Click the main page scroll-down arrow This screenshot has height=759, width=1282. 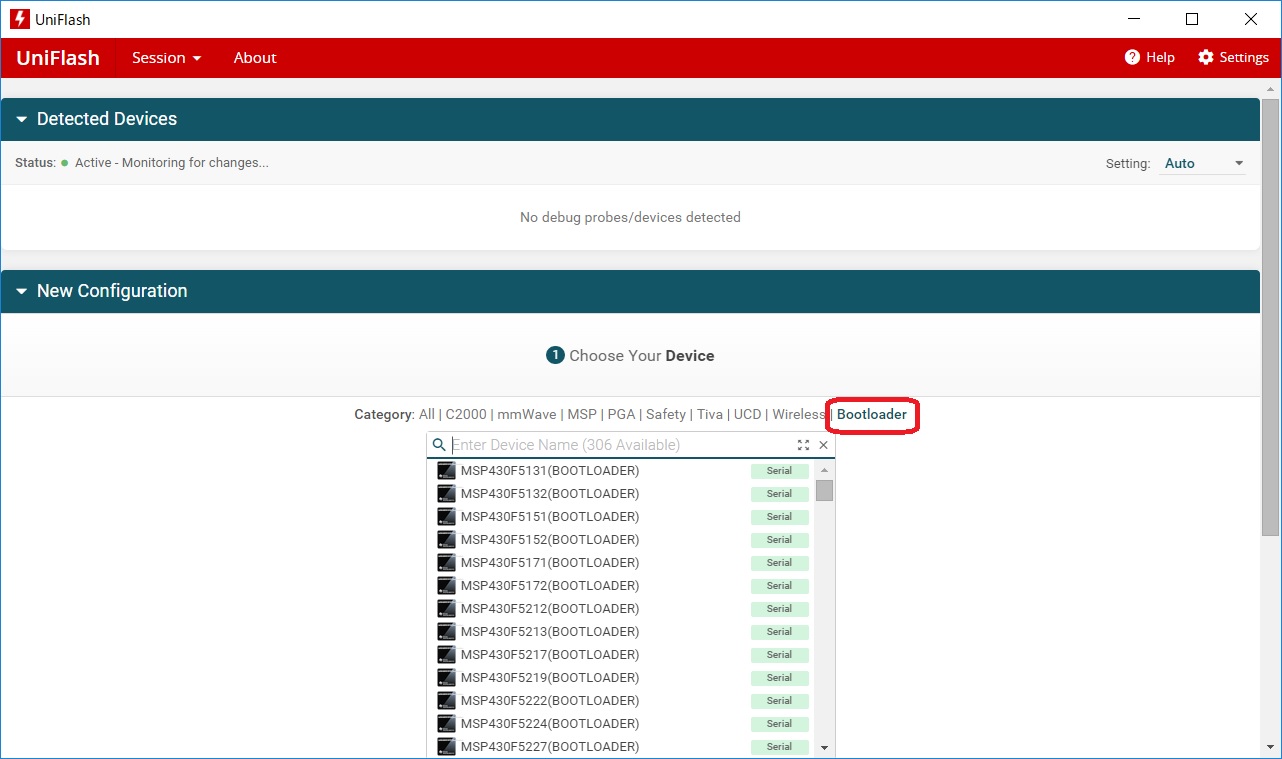tap(1270, 747)
